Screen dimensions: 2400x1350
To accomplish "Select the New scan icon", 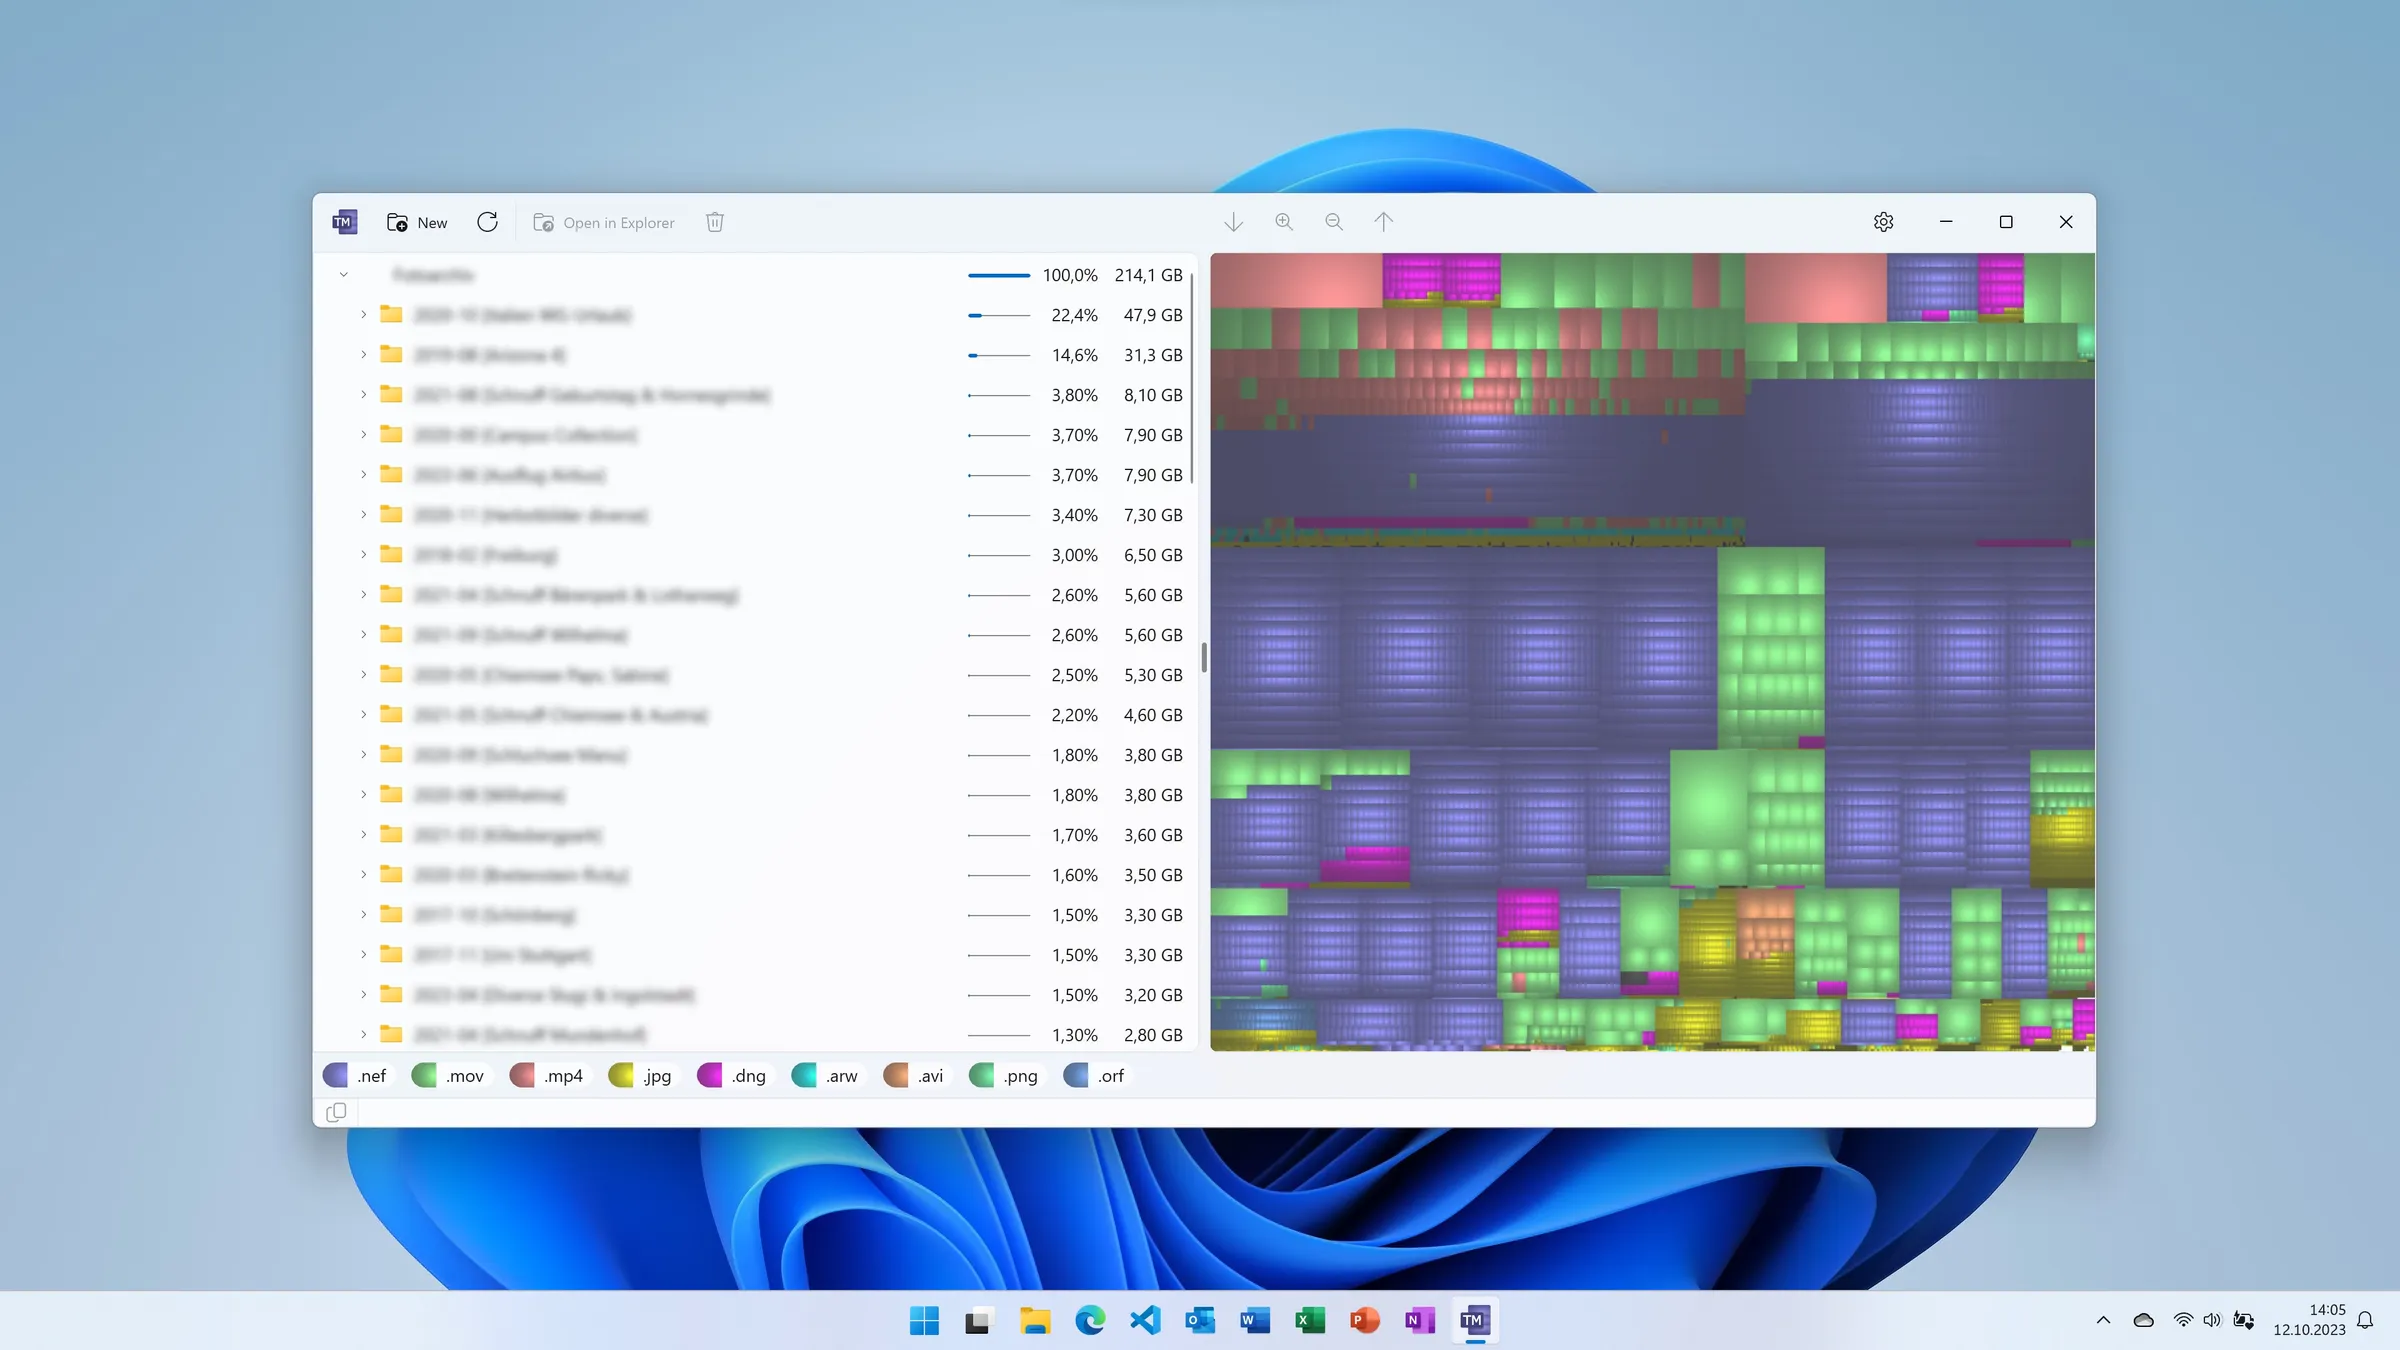I will pos(398,222).
